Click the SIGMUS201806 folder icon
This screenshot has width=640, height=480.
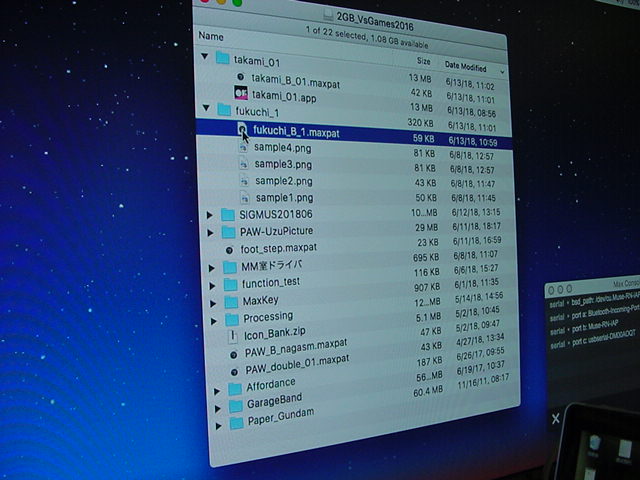click(228, 215)
